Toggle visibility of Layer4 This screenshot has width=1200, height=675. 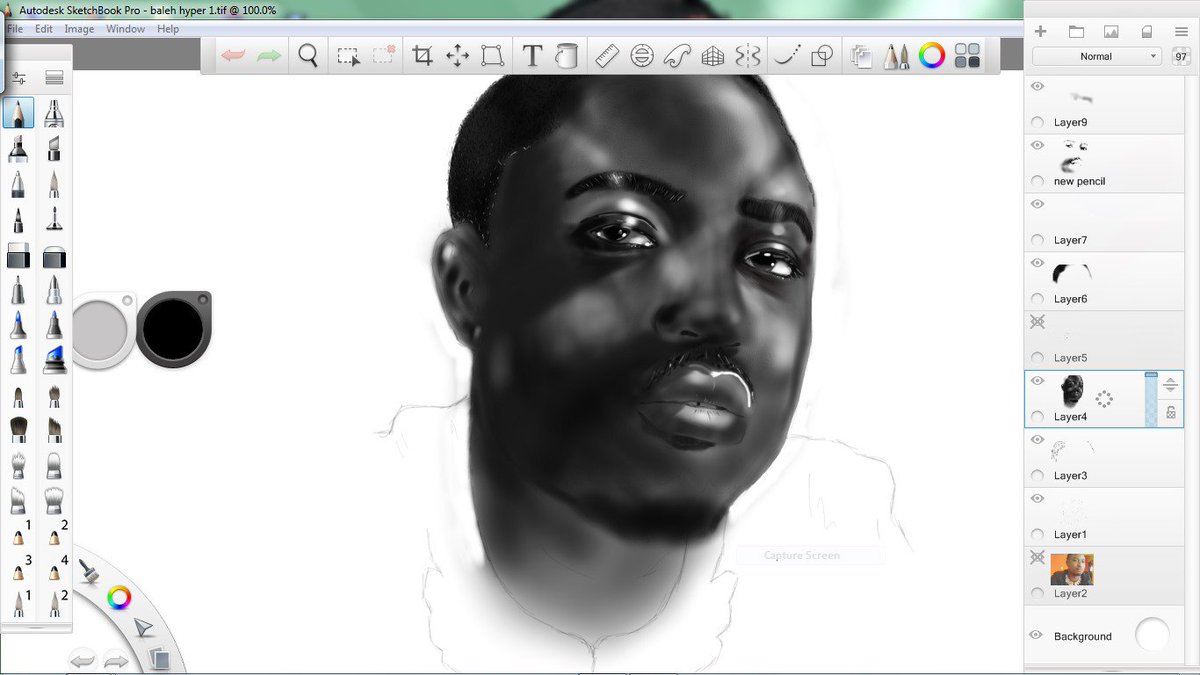click(1037, 381)
